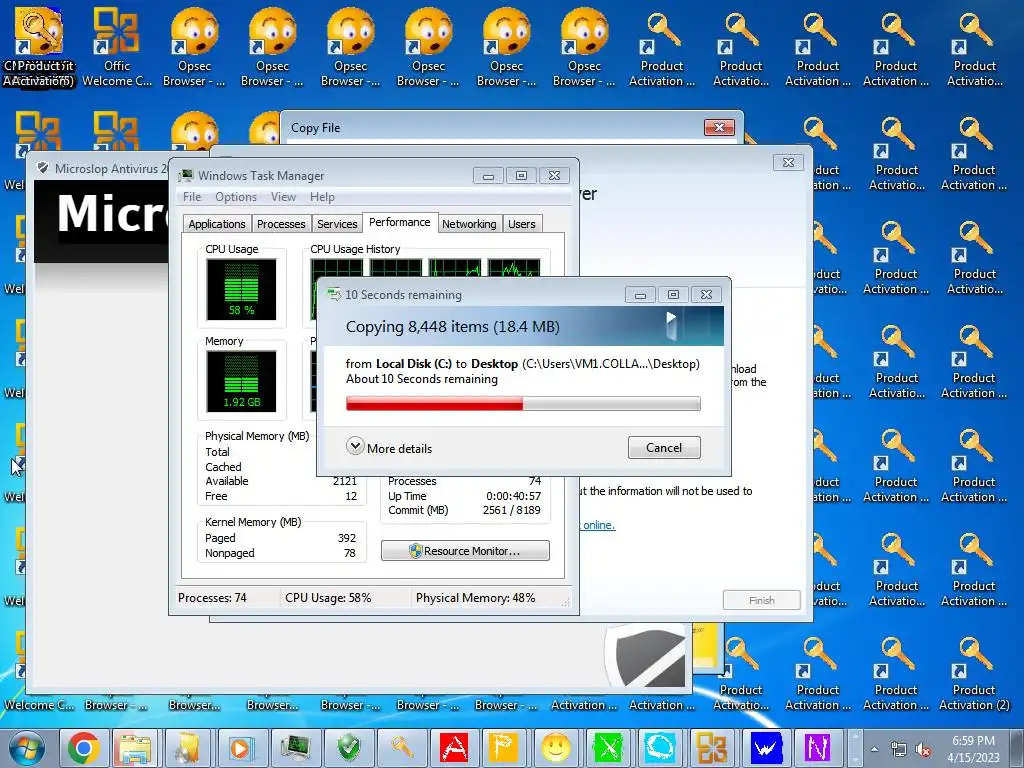Click the rightmost CPU Usage History graph

coord(514,268)
